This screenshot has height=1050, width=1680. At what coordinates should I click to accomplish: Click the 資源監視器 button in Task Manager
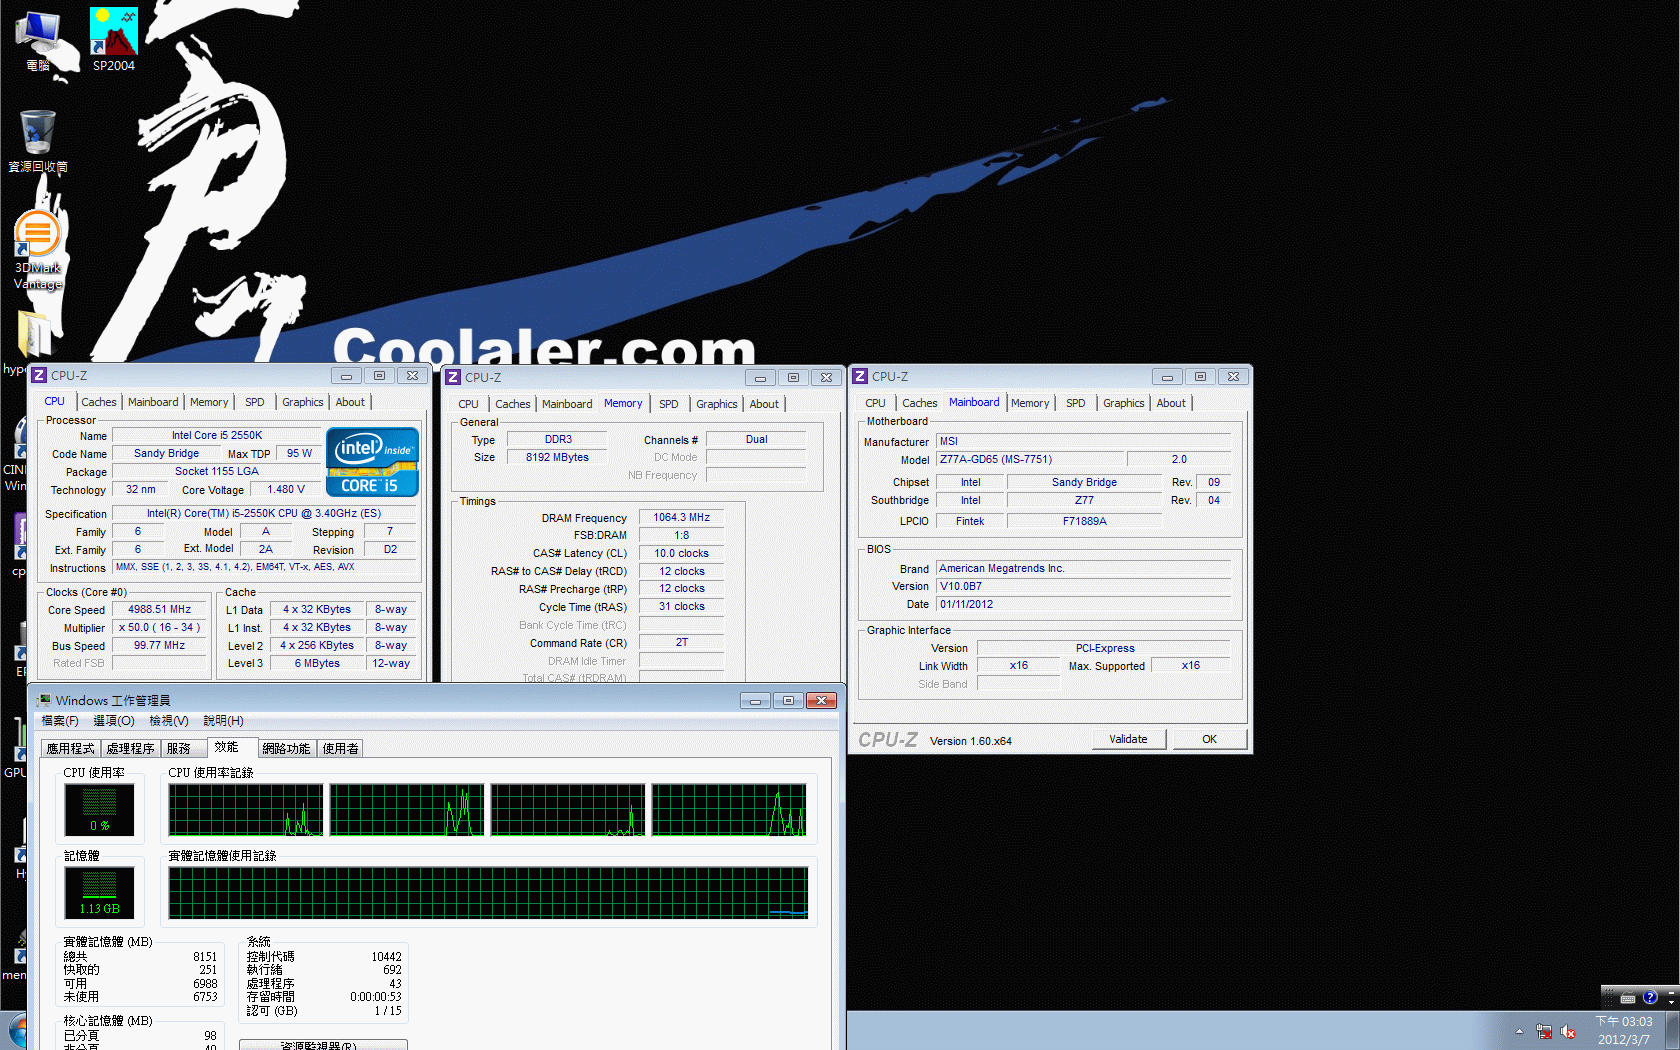click(323, 1045)
